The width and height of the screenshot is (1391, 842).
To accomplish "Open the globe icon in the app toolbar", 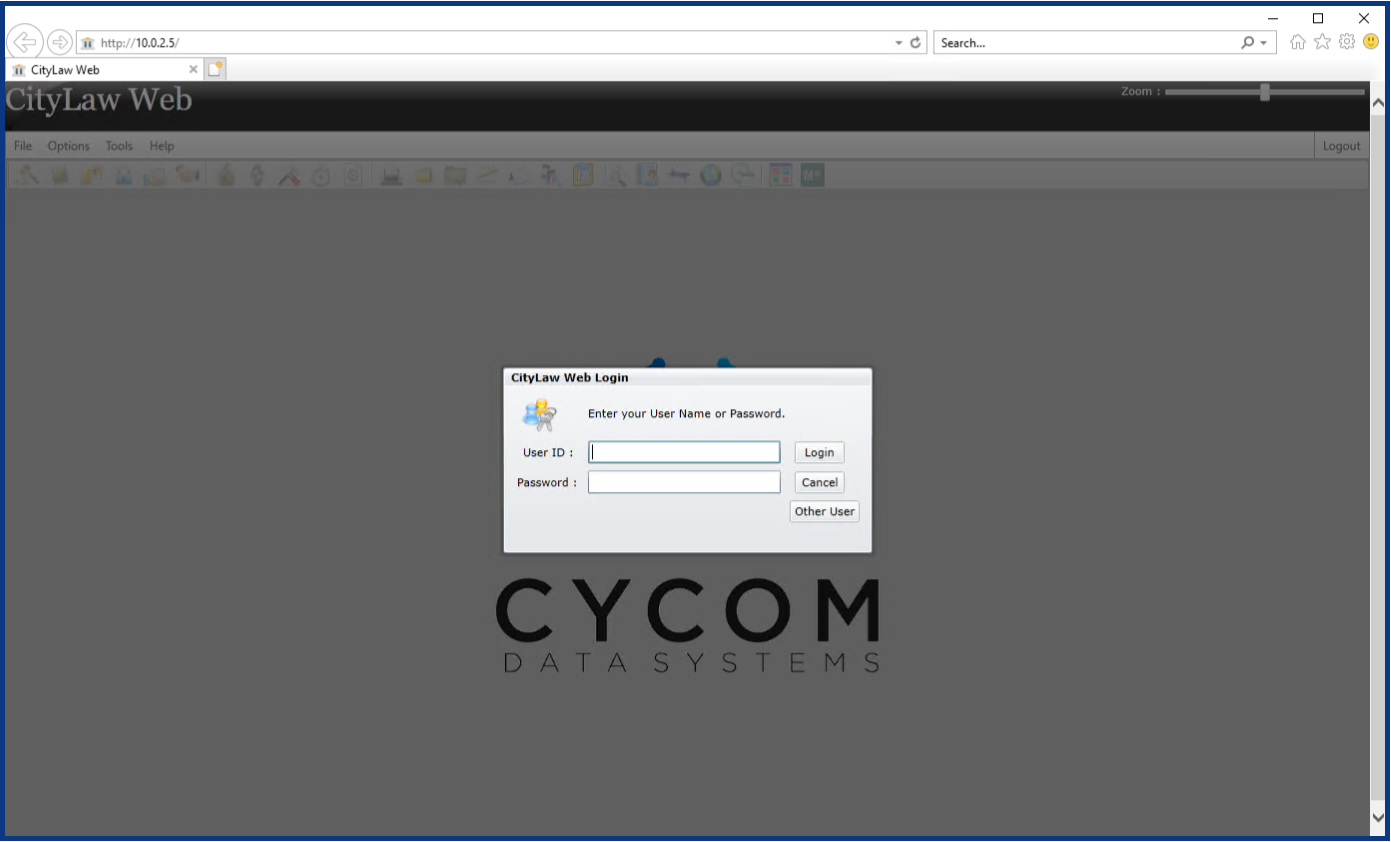I will (x=710, y=174).
